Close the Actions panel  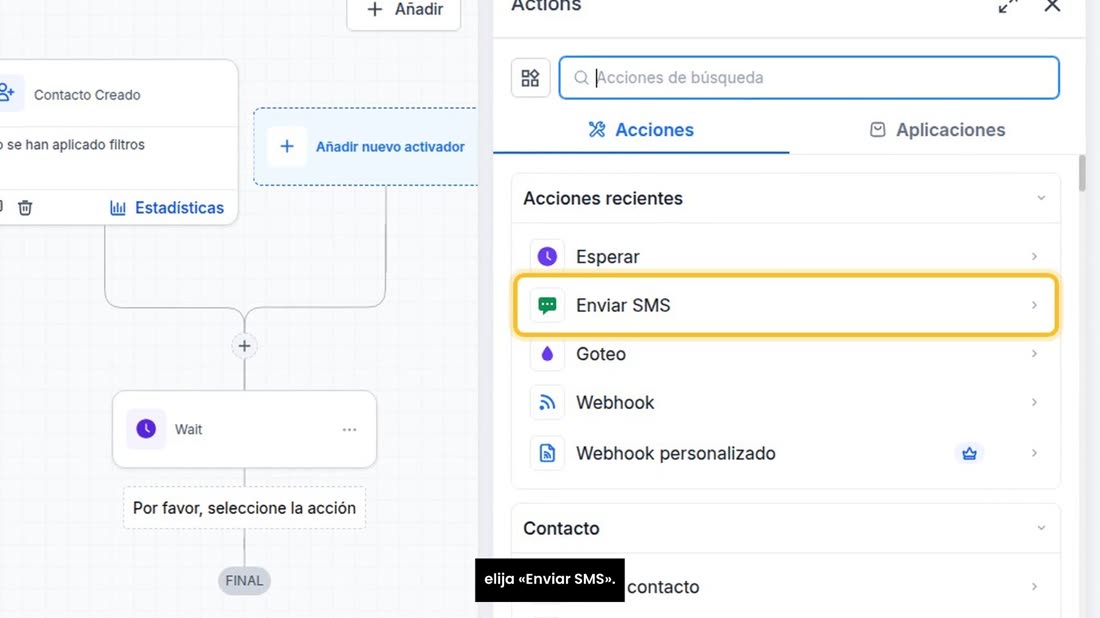point(1052,6)
